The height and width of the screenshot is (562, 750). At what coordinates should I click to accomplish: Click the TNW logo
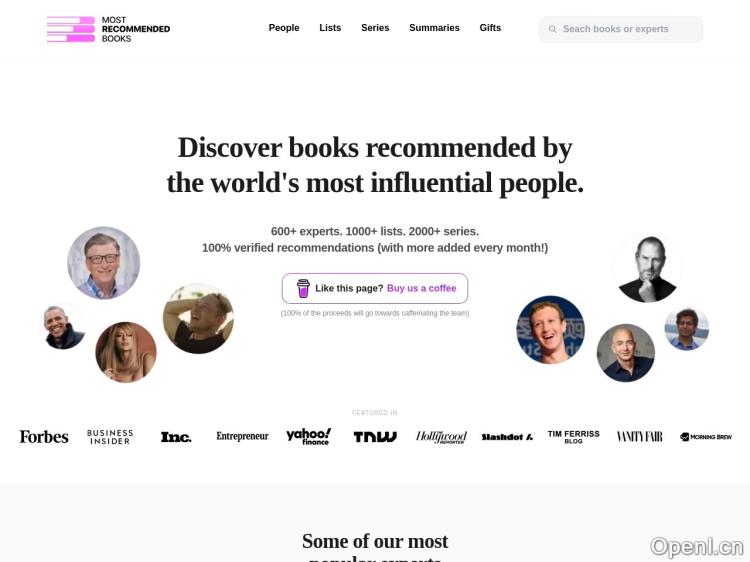click(375, 437)
